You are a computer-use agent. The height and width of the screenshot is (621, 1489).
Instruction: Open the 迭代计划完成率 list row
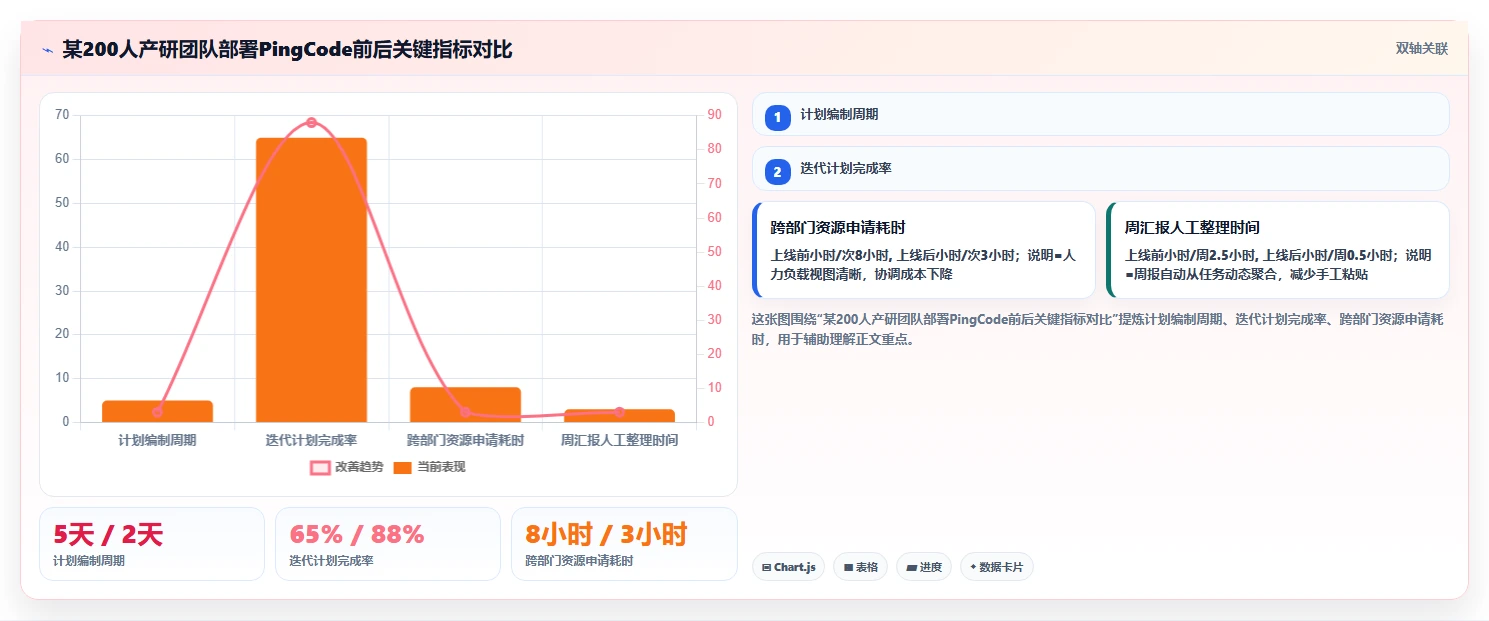1100,169
